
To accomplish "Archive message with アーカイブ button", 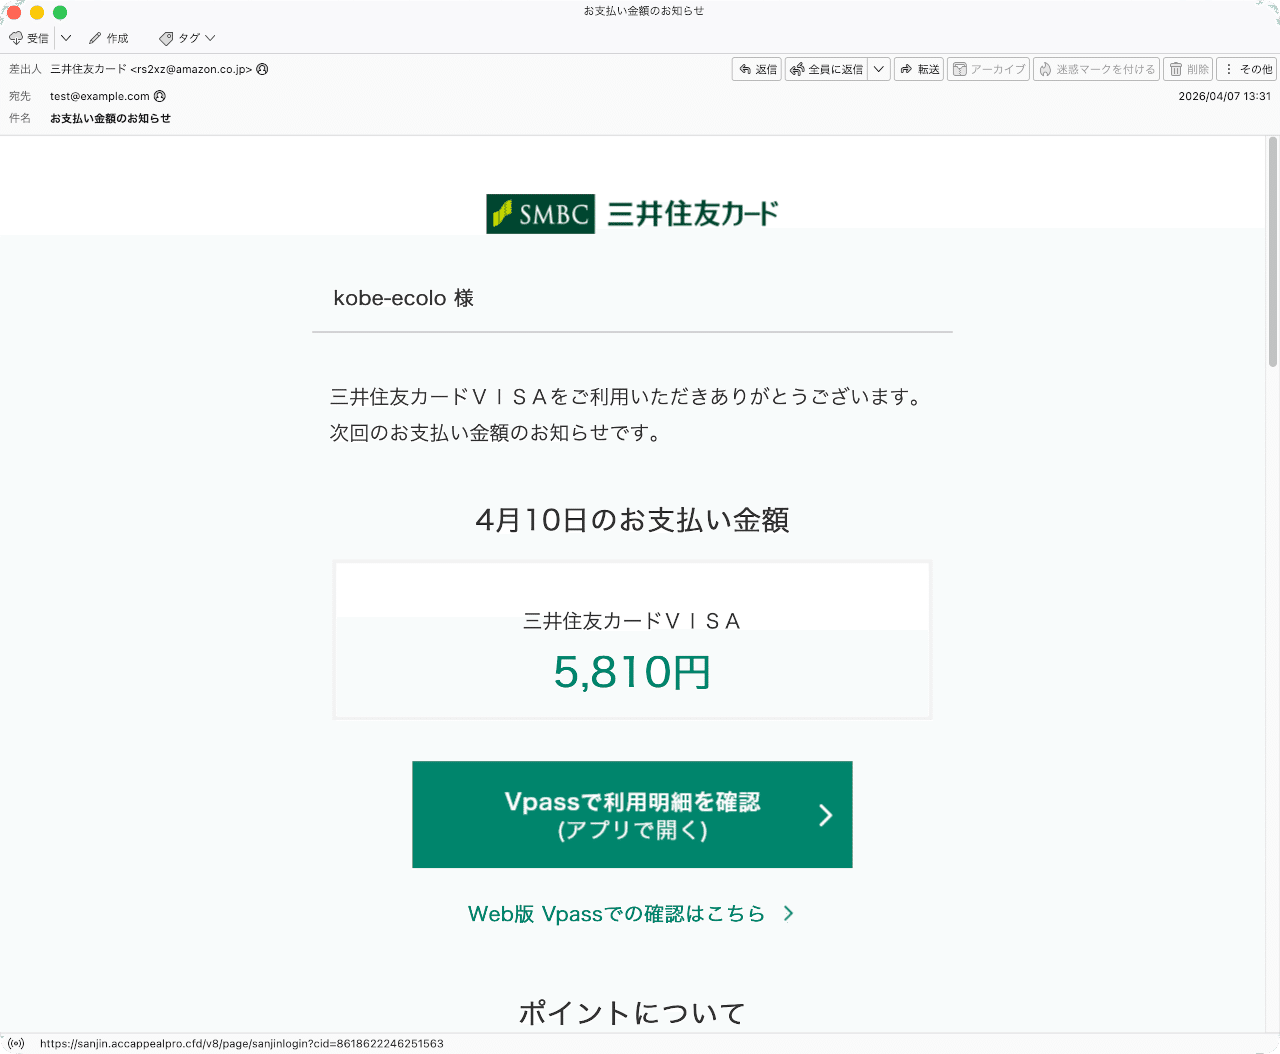I will [988, 69].
